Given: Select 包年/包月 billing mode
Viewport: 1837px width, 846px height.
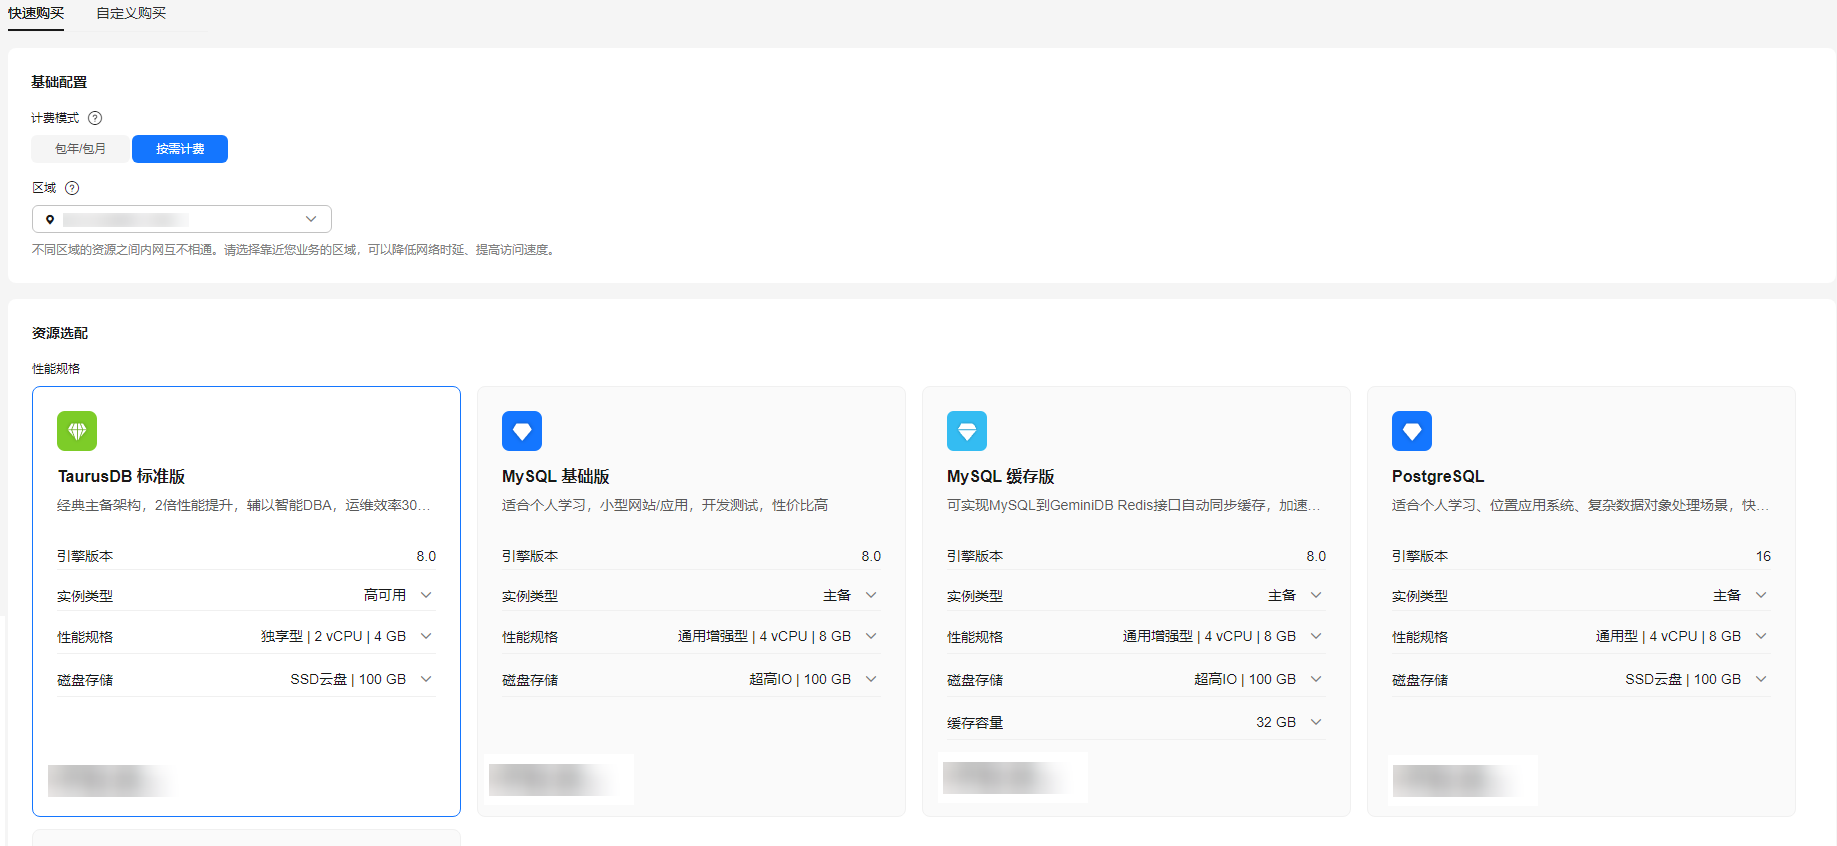Looking at the screenshot, I should click(x=81, y=149).
